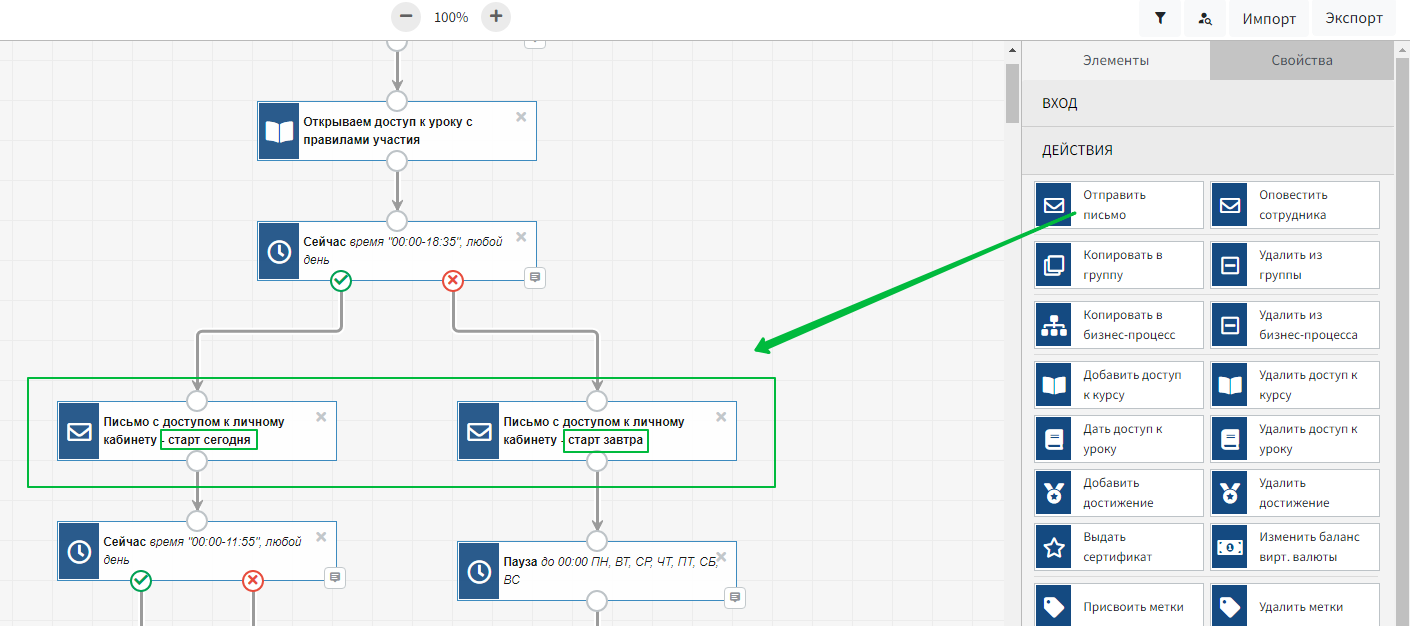The height and width of the screenshot is (626, 1410).
Task: Click red cross output of 'Сейчас 00:00-18:35'
Action: pyautogui.click(x=453, y=281)
